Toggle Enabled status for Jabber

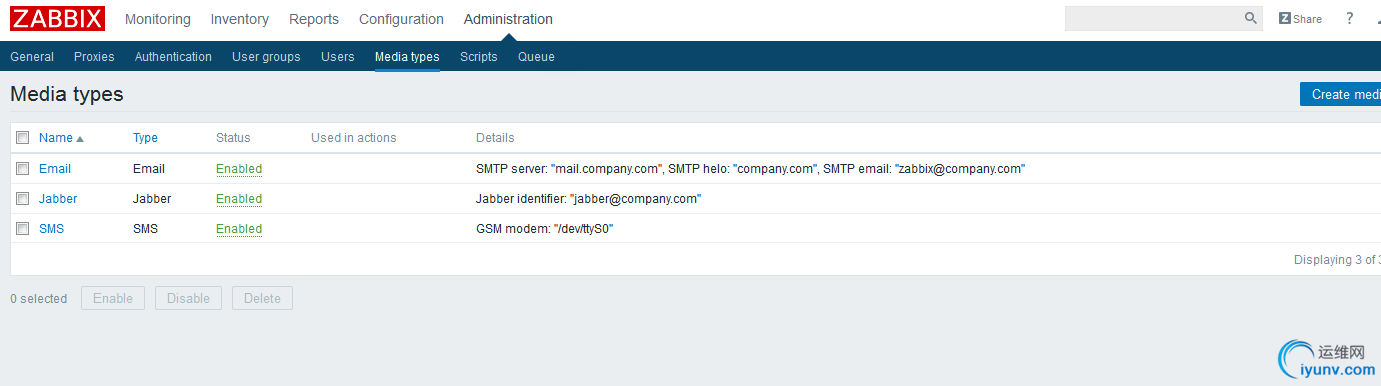239,199
